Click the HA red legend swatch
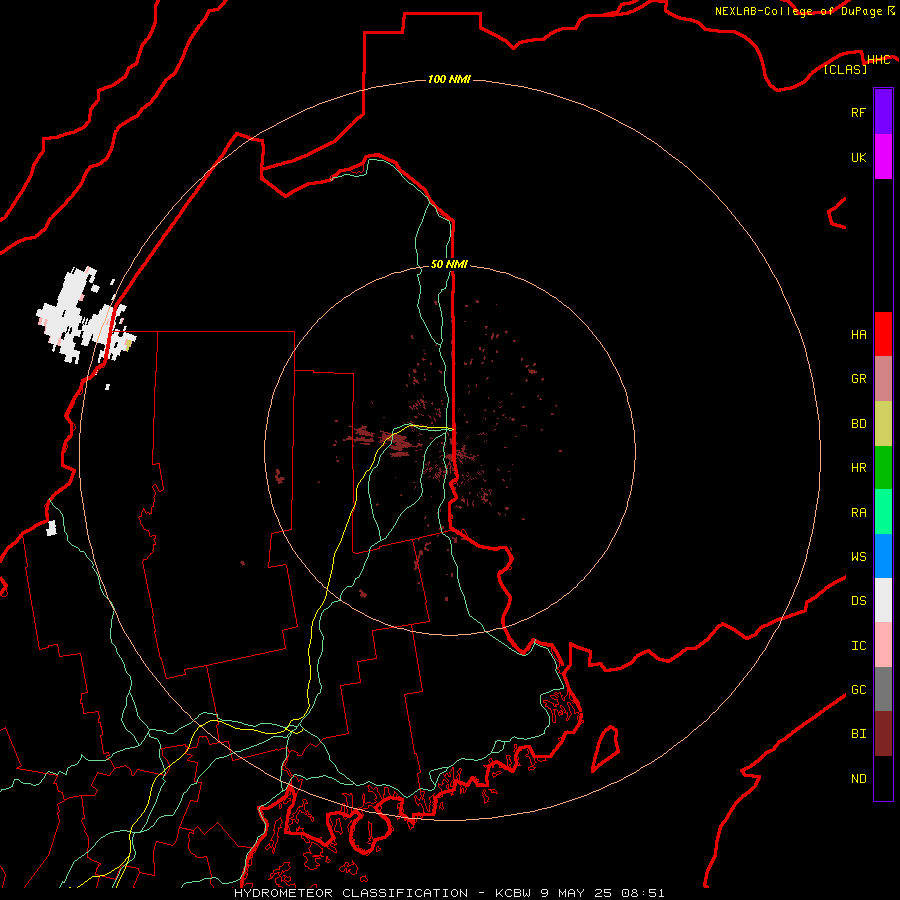This screenshot has width=900, height=900. tap(883, 334)
